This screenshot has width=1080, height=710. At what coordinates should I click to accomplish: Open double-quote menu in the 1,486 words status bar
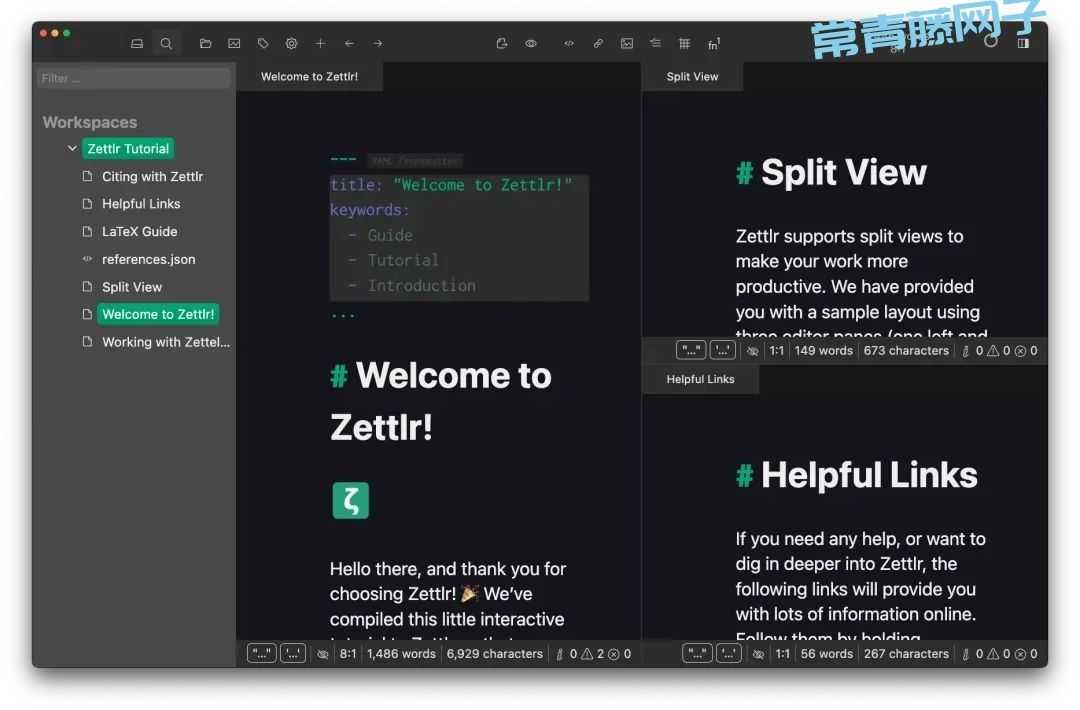point(262,654)
